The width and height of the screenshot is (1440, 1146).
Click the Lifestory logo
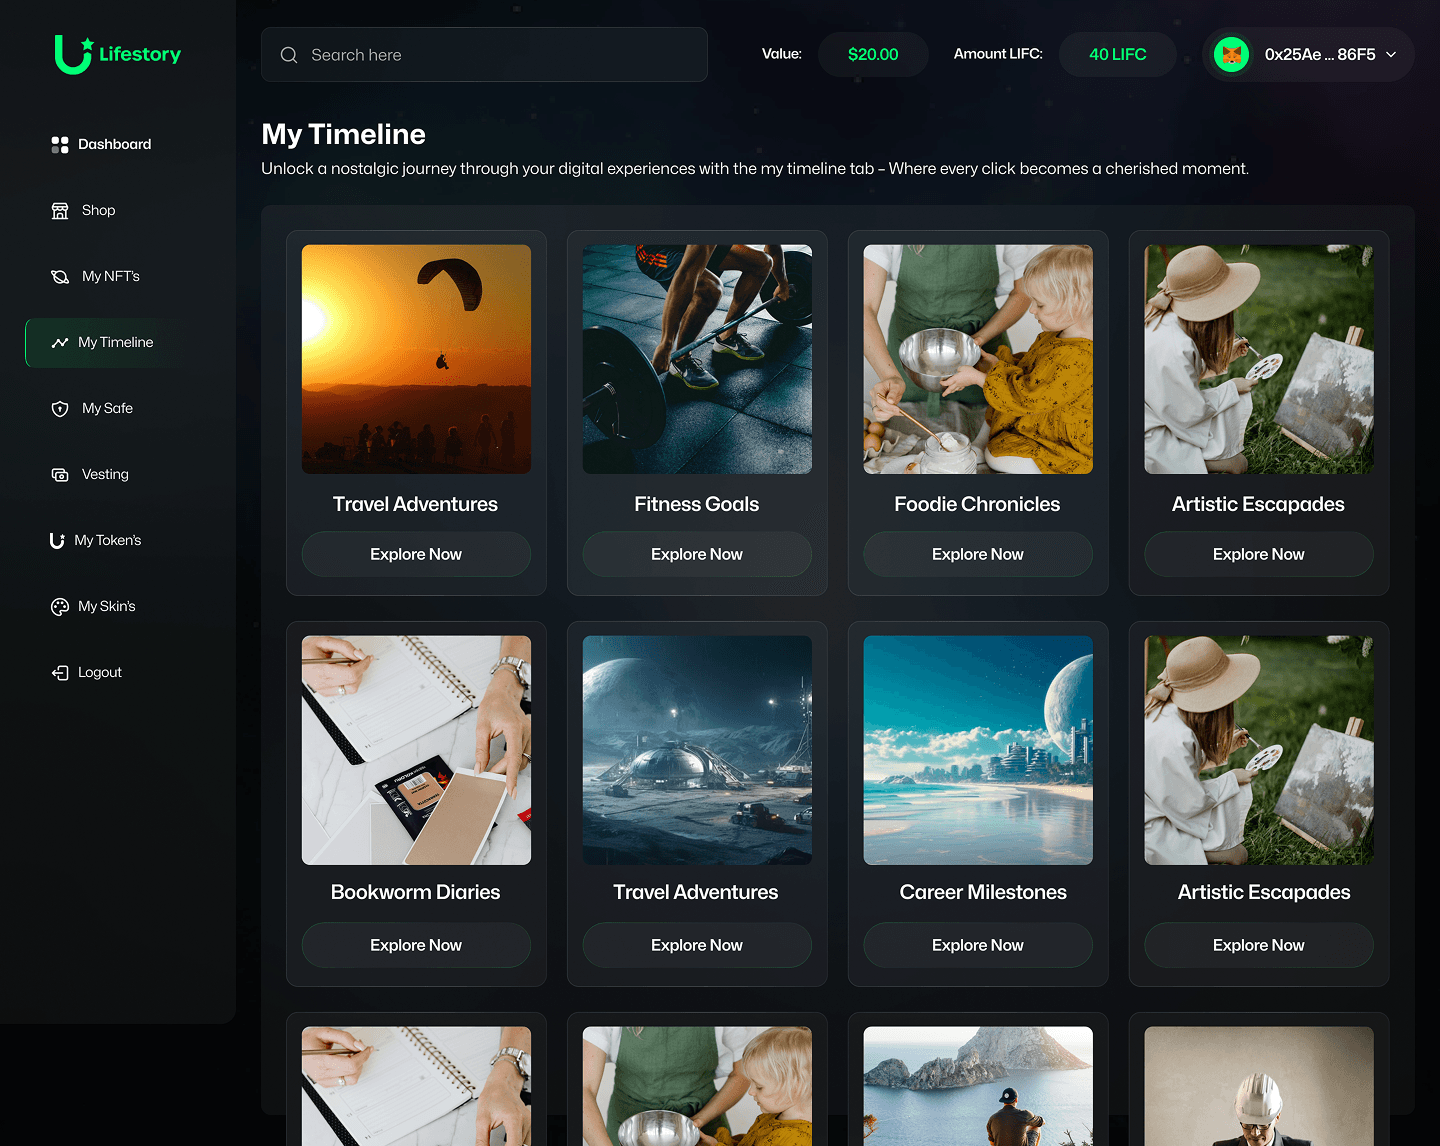tap(118, 54)
